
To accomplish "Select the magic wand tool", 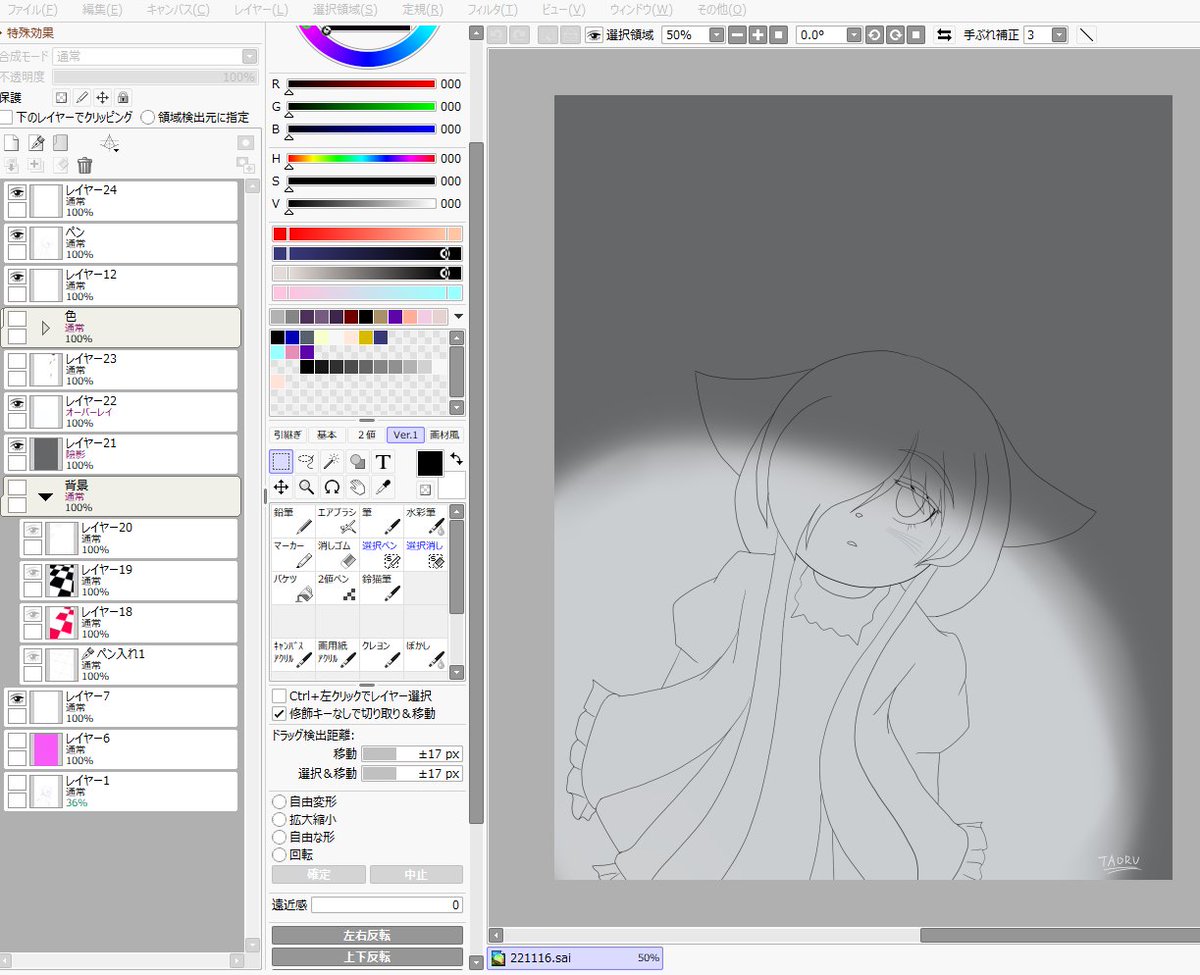I will click(x=332, y=461).
